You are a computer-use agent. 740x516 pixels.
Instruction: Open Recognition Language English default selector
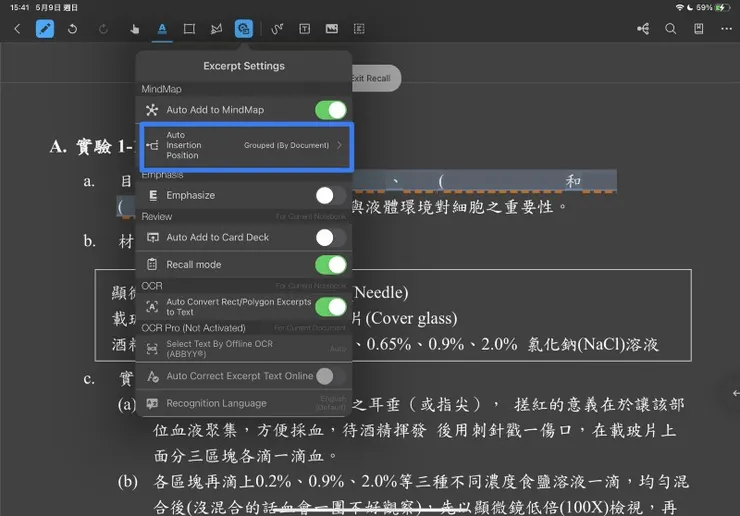click(333, 403)
